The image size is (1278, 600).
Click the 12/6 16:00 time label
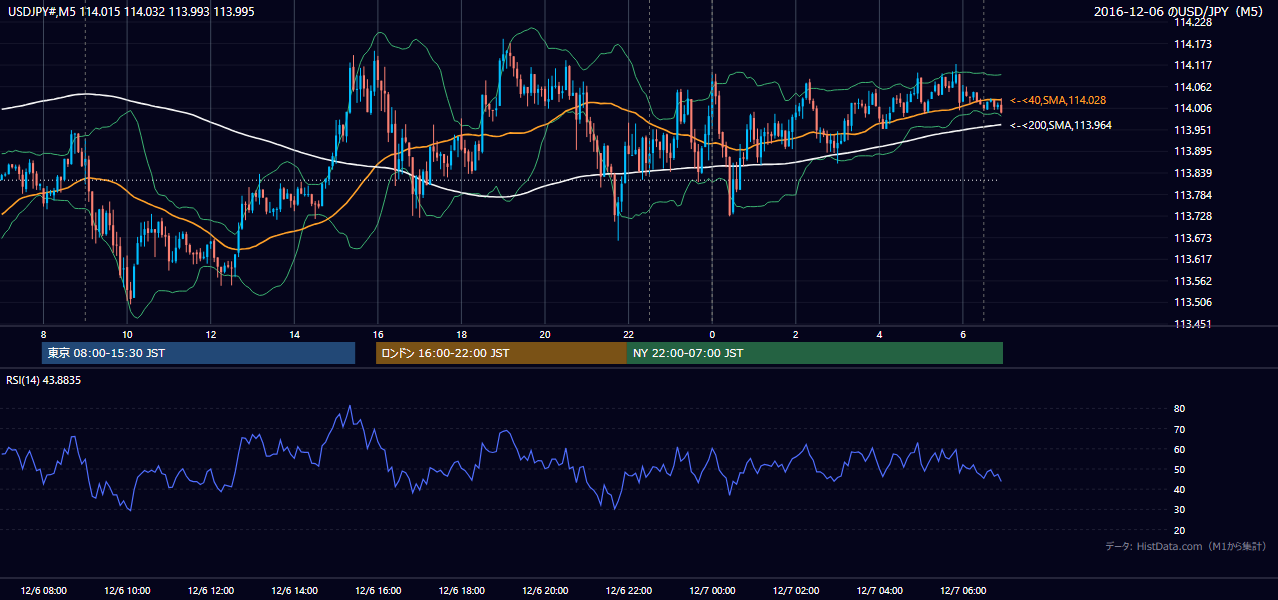click(377, 591)
